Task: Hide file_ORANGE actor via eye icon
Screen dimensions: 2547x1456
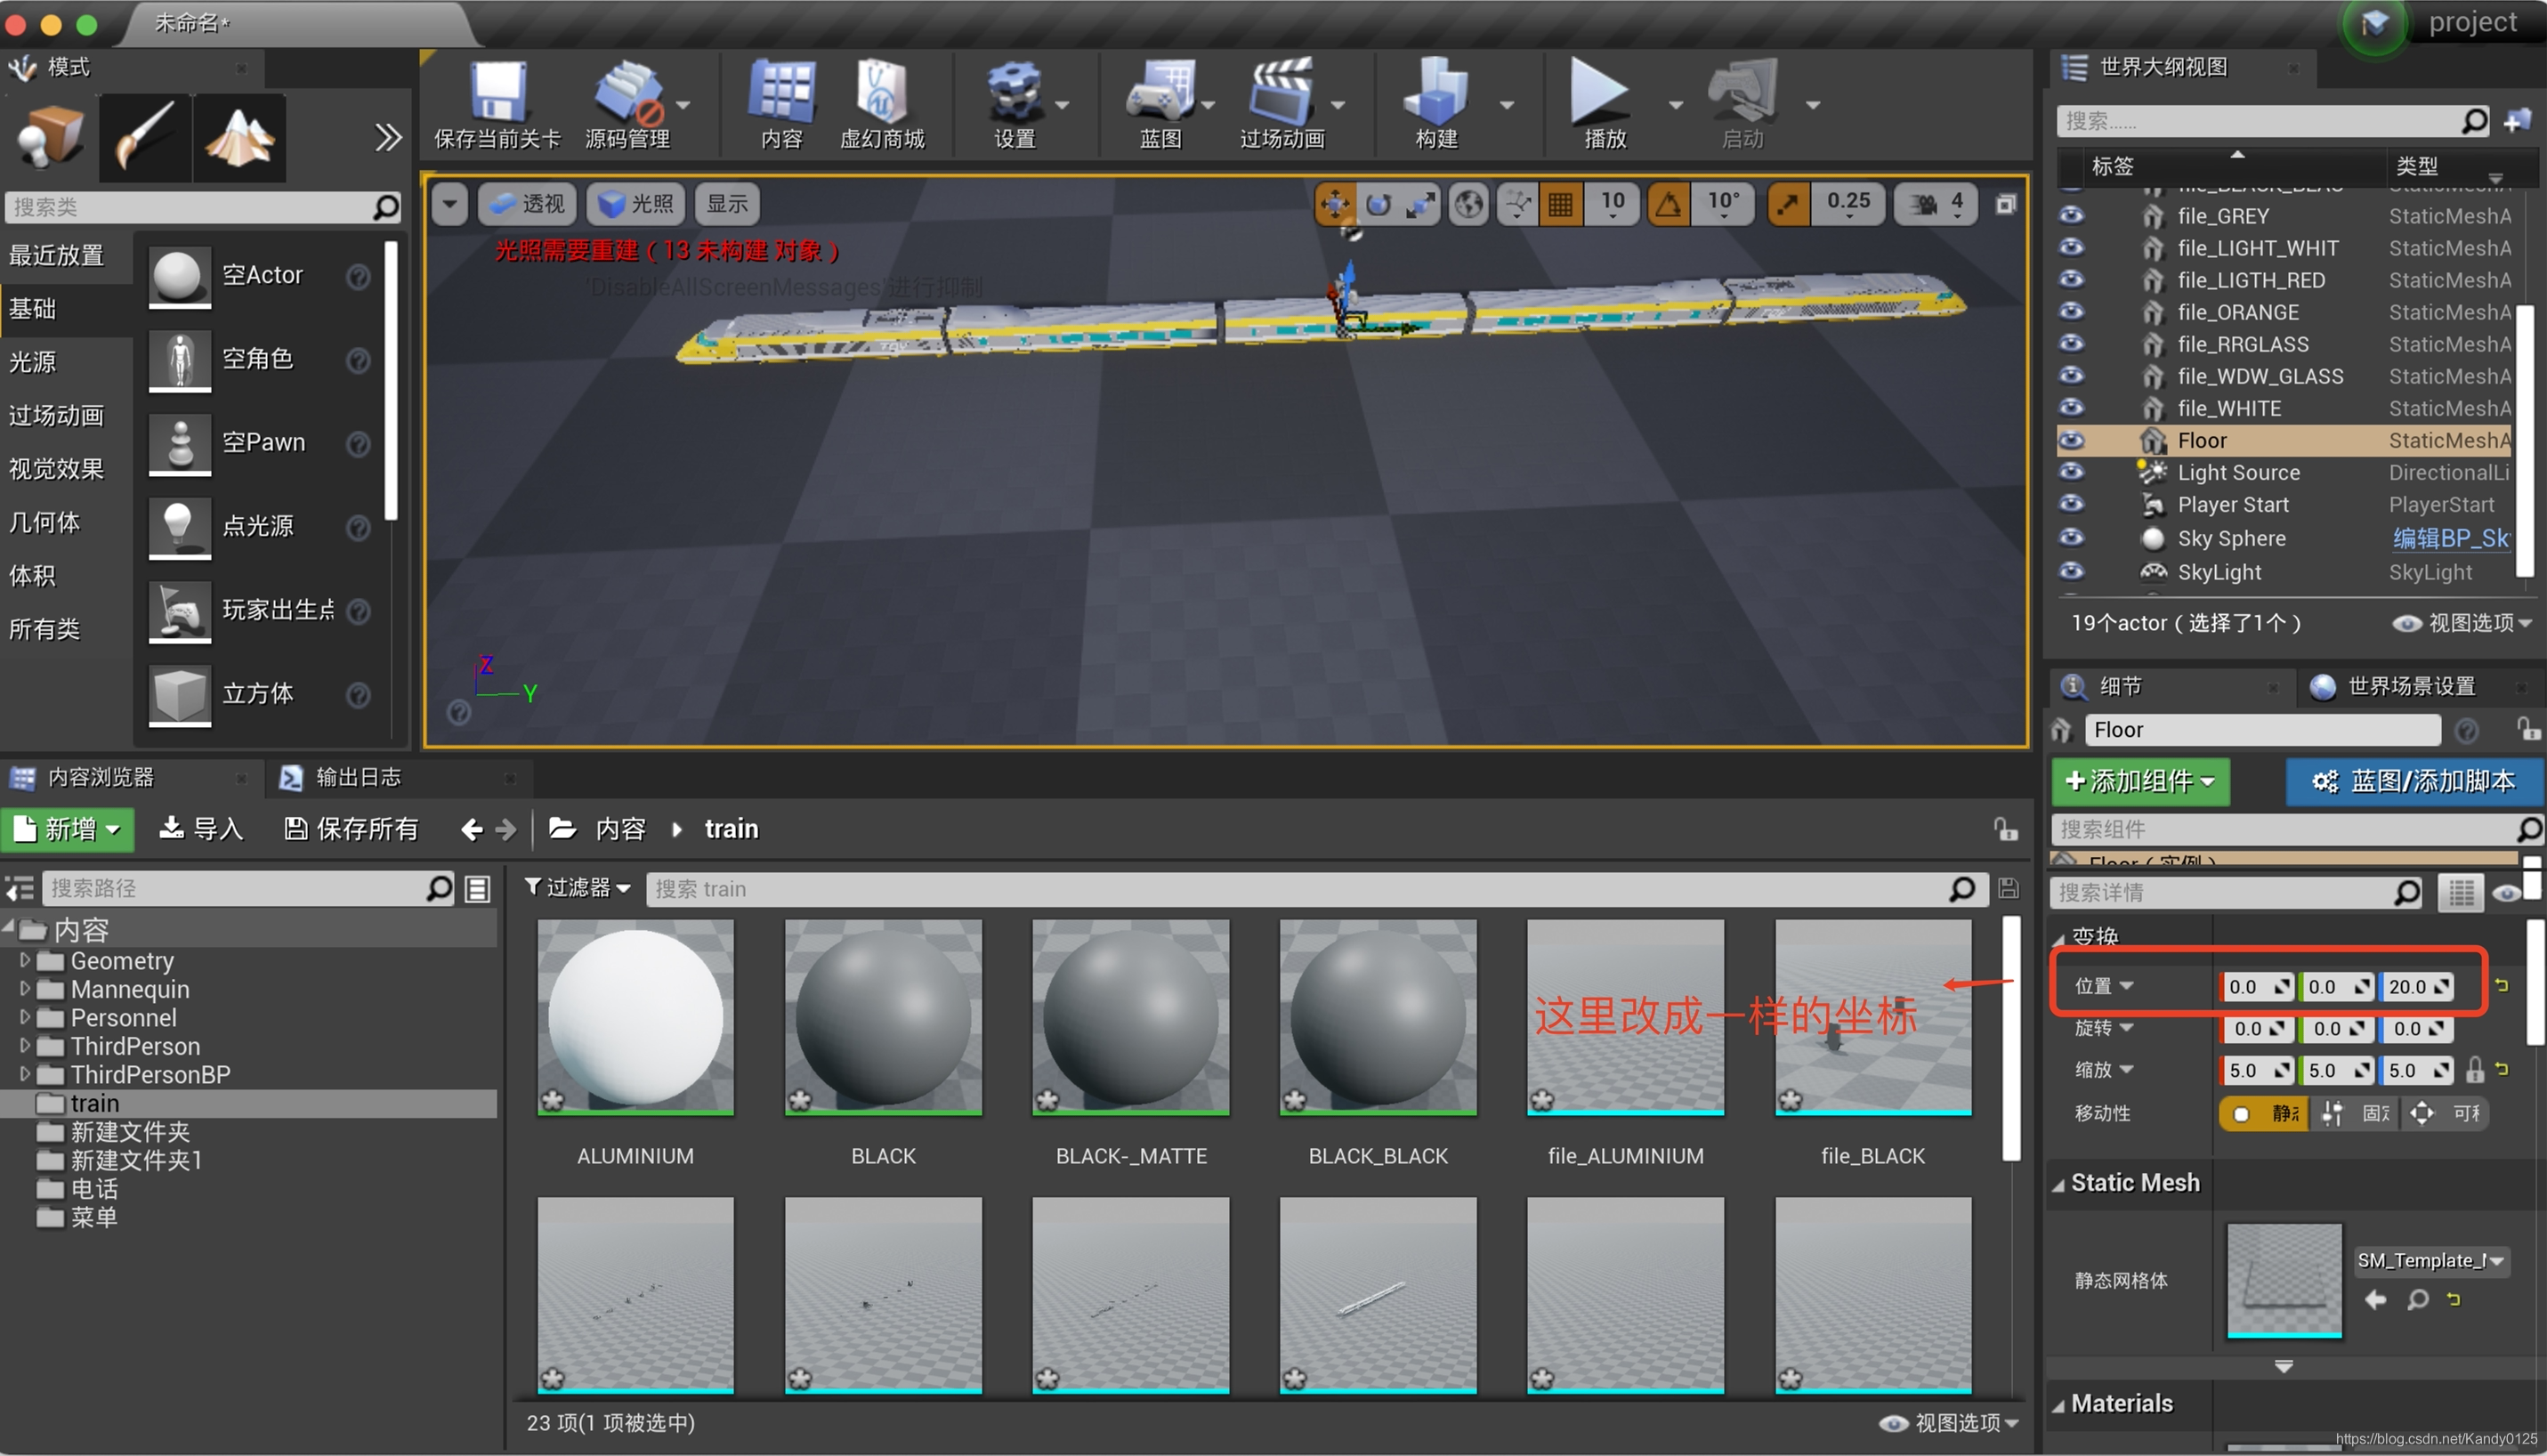Action: coord(2071,311)
